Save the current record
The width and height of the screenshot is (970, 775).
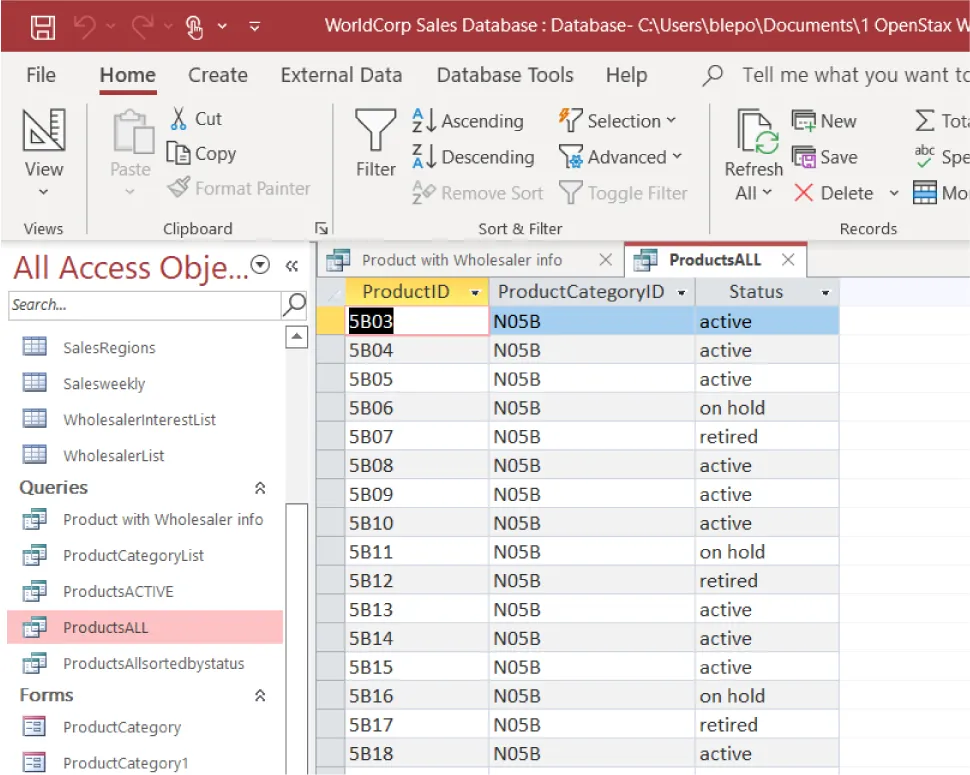[x=826, y=156]
